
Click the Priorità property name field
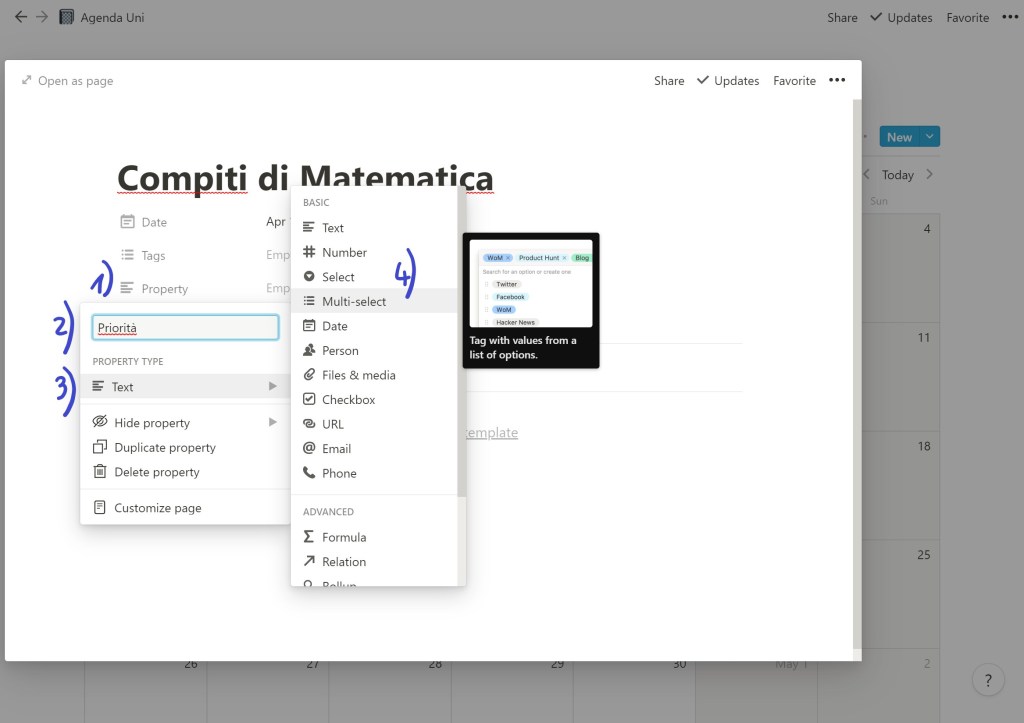[185, 327]
